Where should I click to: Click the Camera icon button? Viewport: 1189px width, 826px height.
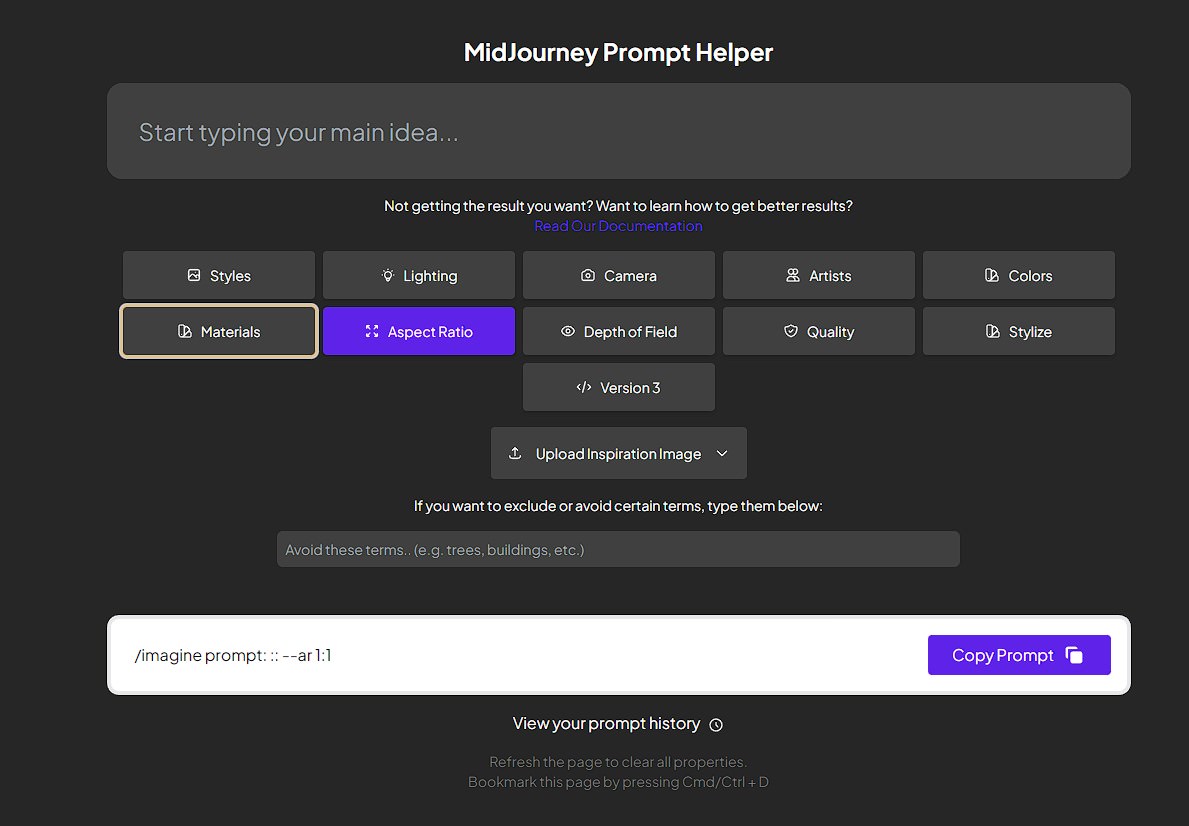[586, 275]
